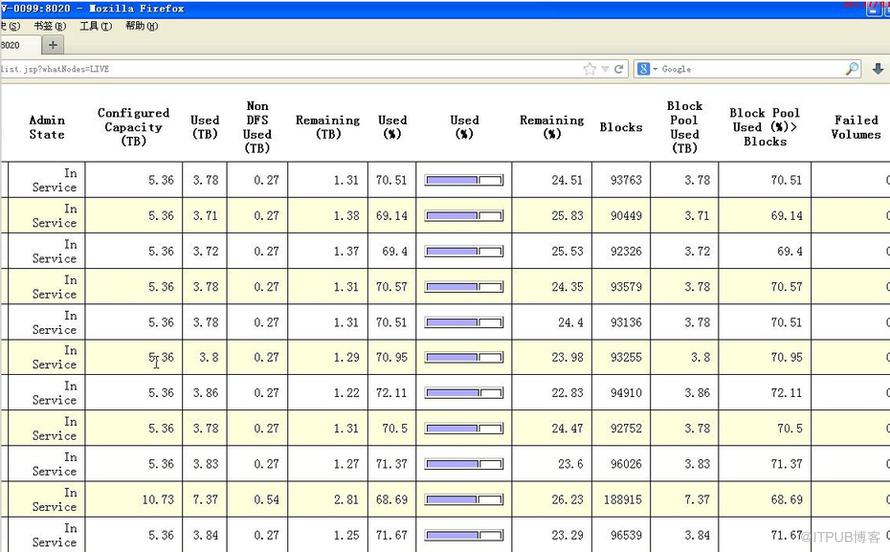890x552 pixels.
Task: Sort by Block Pool Used (TB) header
Action: [x=685, y=127]
